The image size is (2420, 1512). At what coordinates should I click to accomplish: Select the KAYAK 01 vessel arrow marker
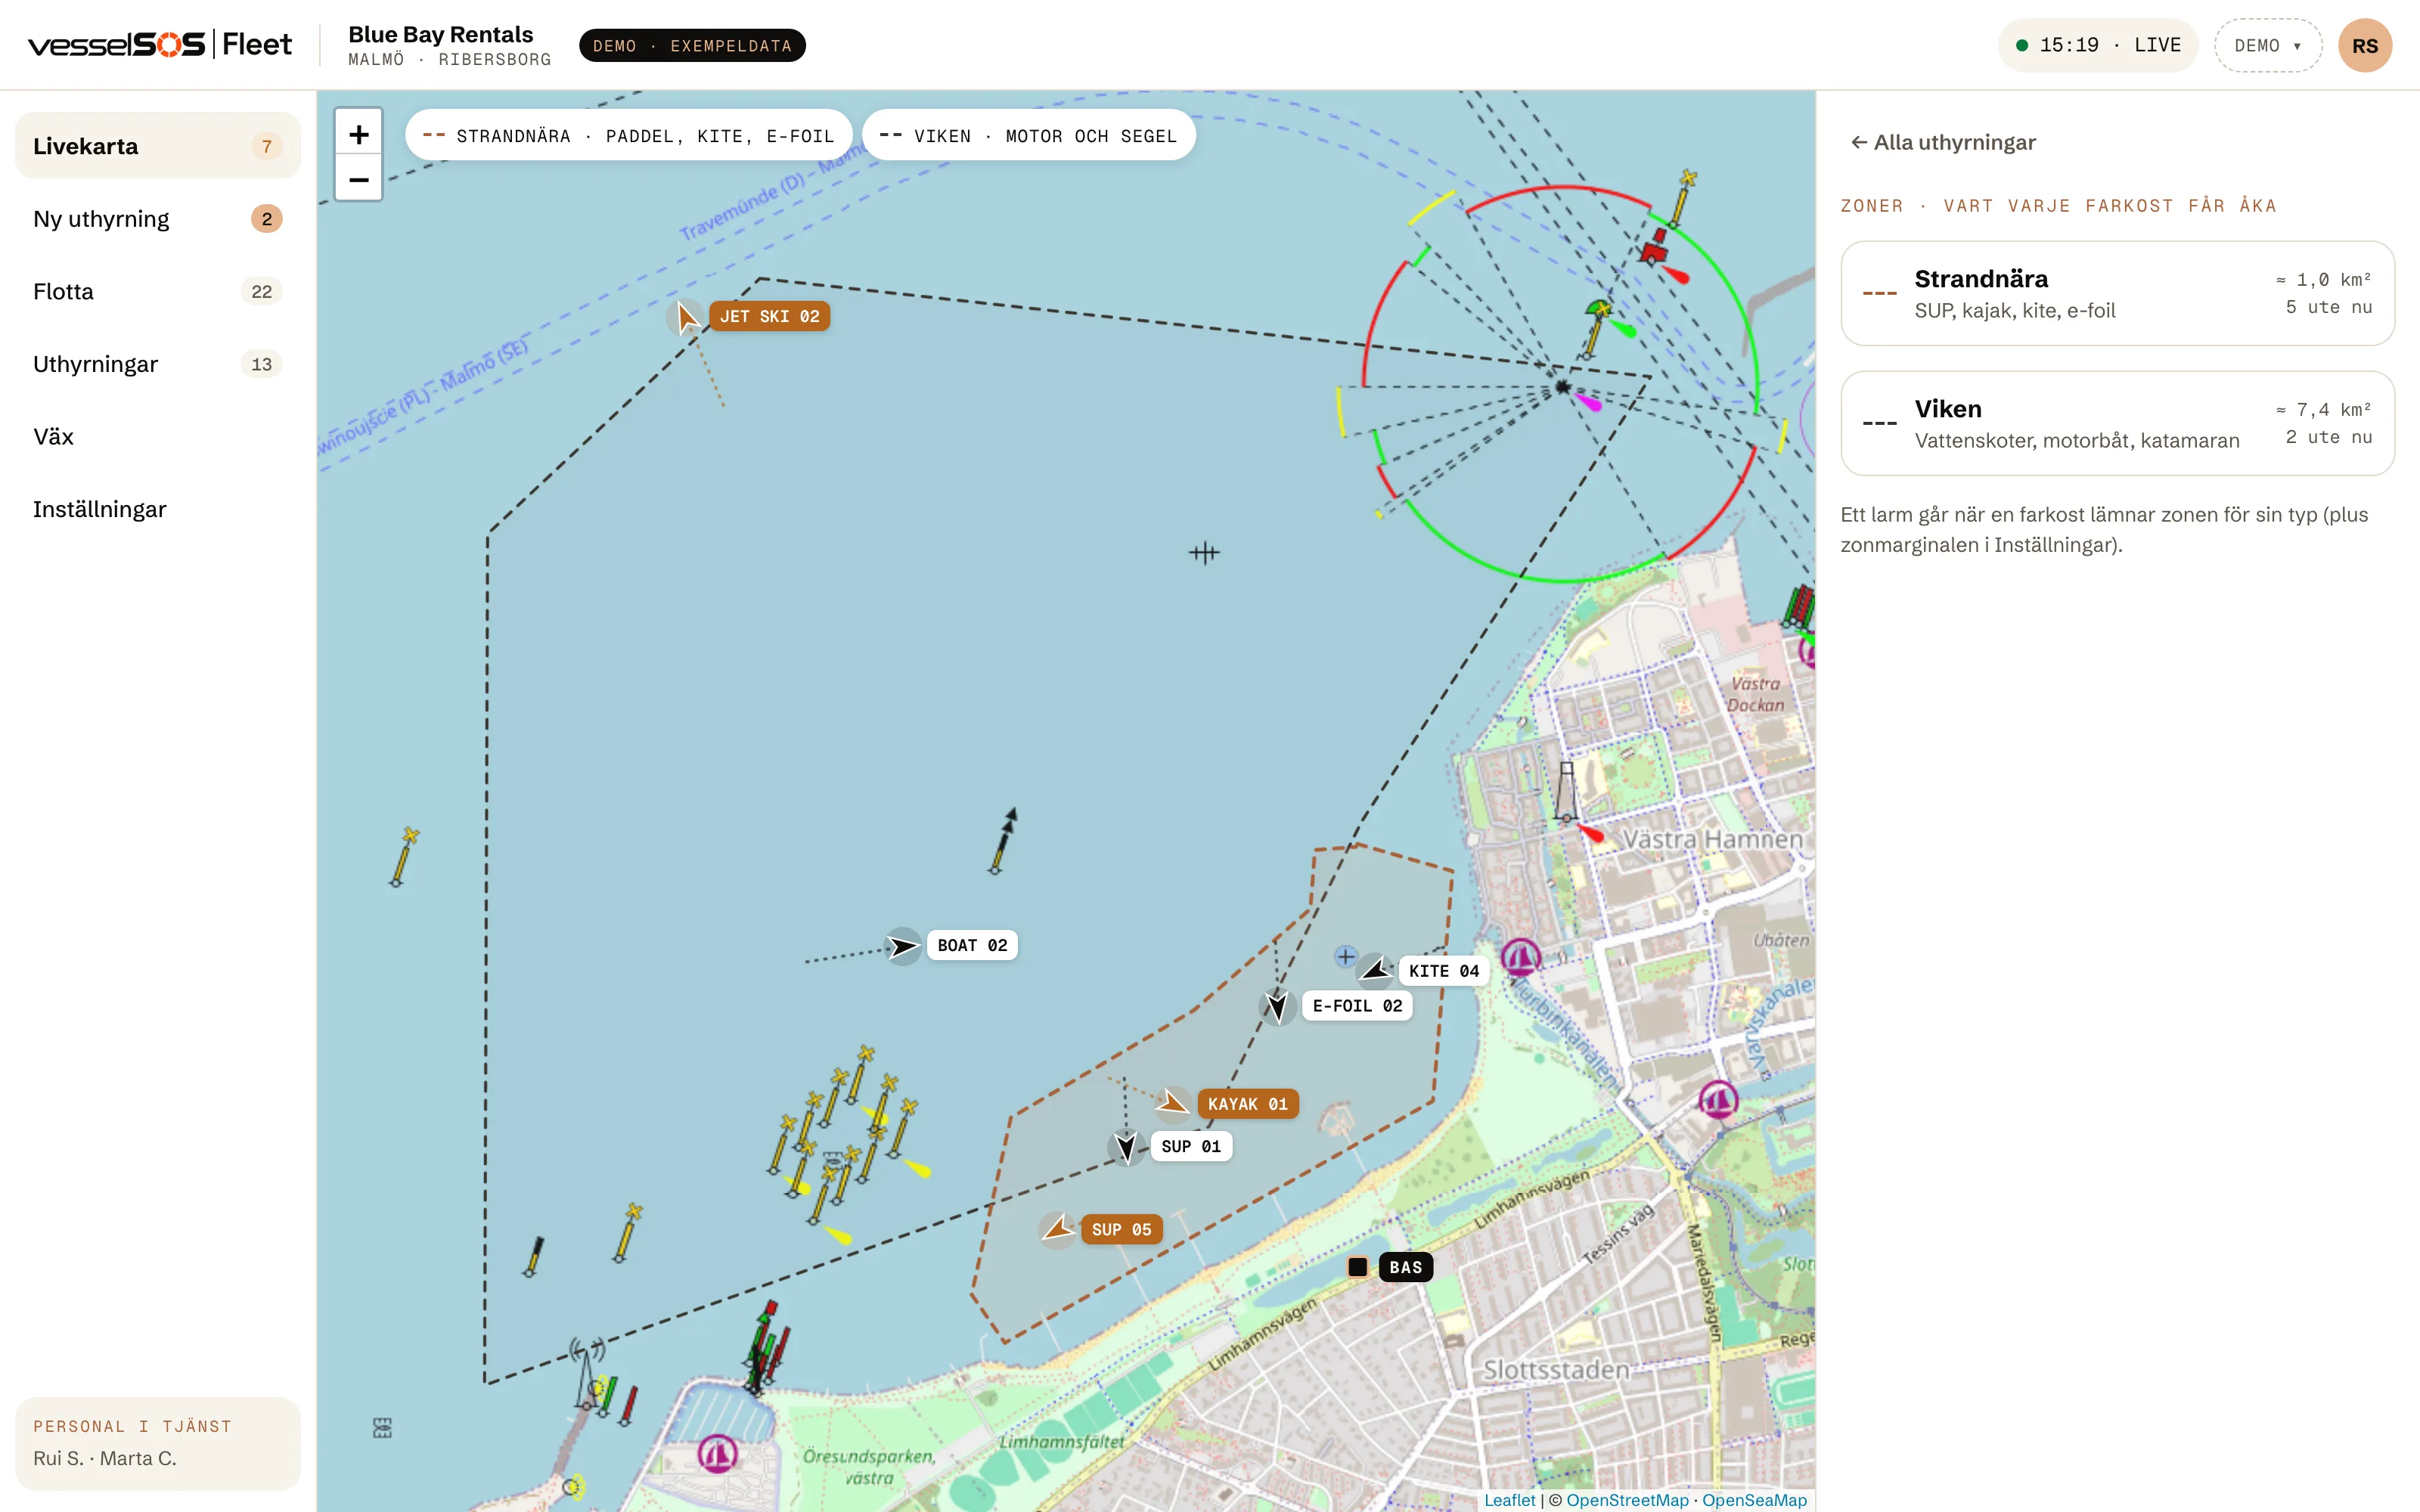point(1172,1104)
